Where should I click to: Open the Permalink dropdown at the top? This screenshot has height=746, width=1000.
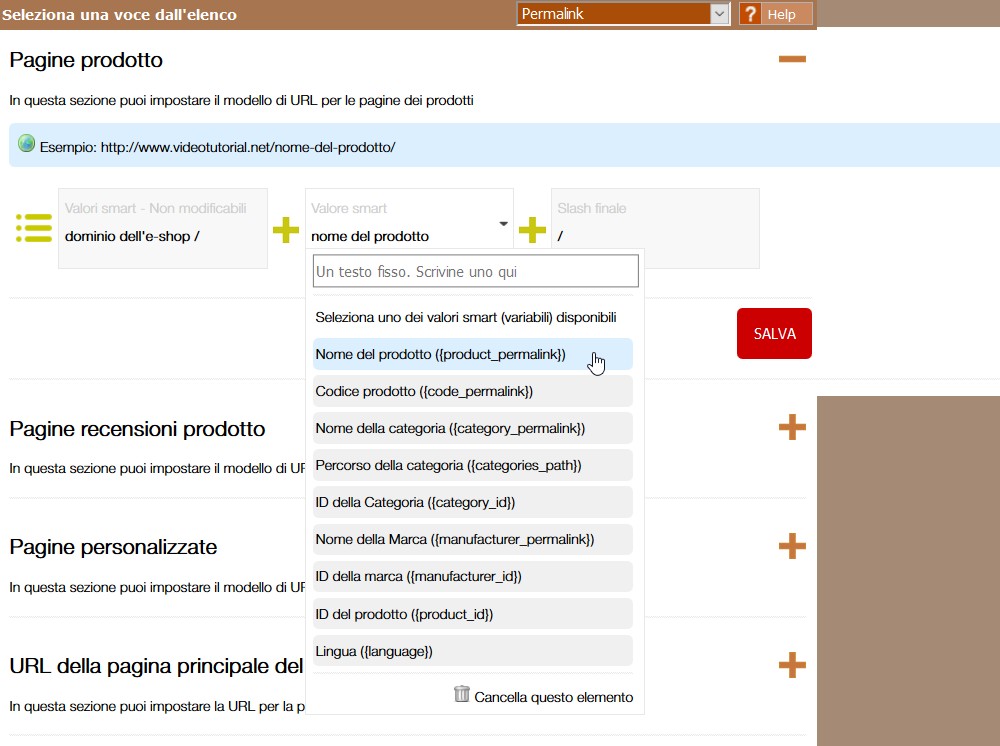tap(623, 14)
